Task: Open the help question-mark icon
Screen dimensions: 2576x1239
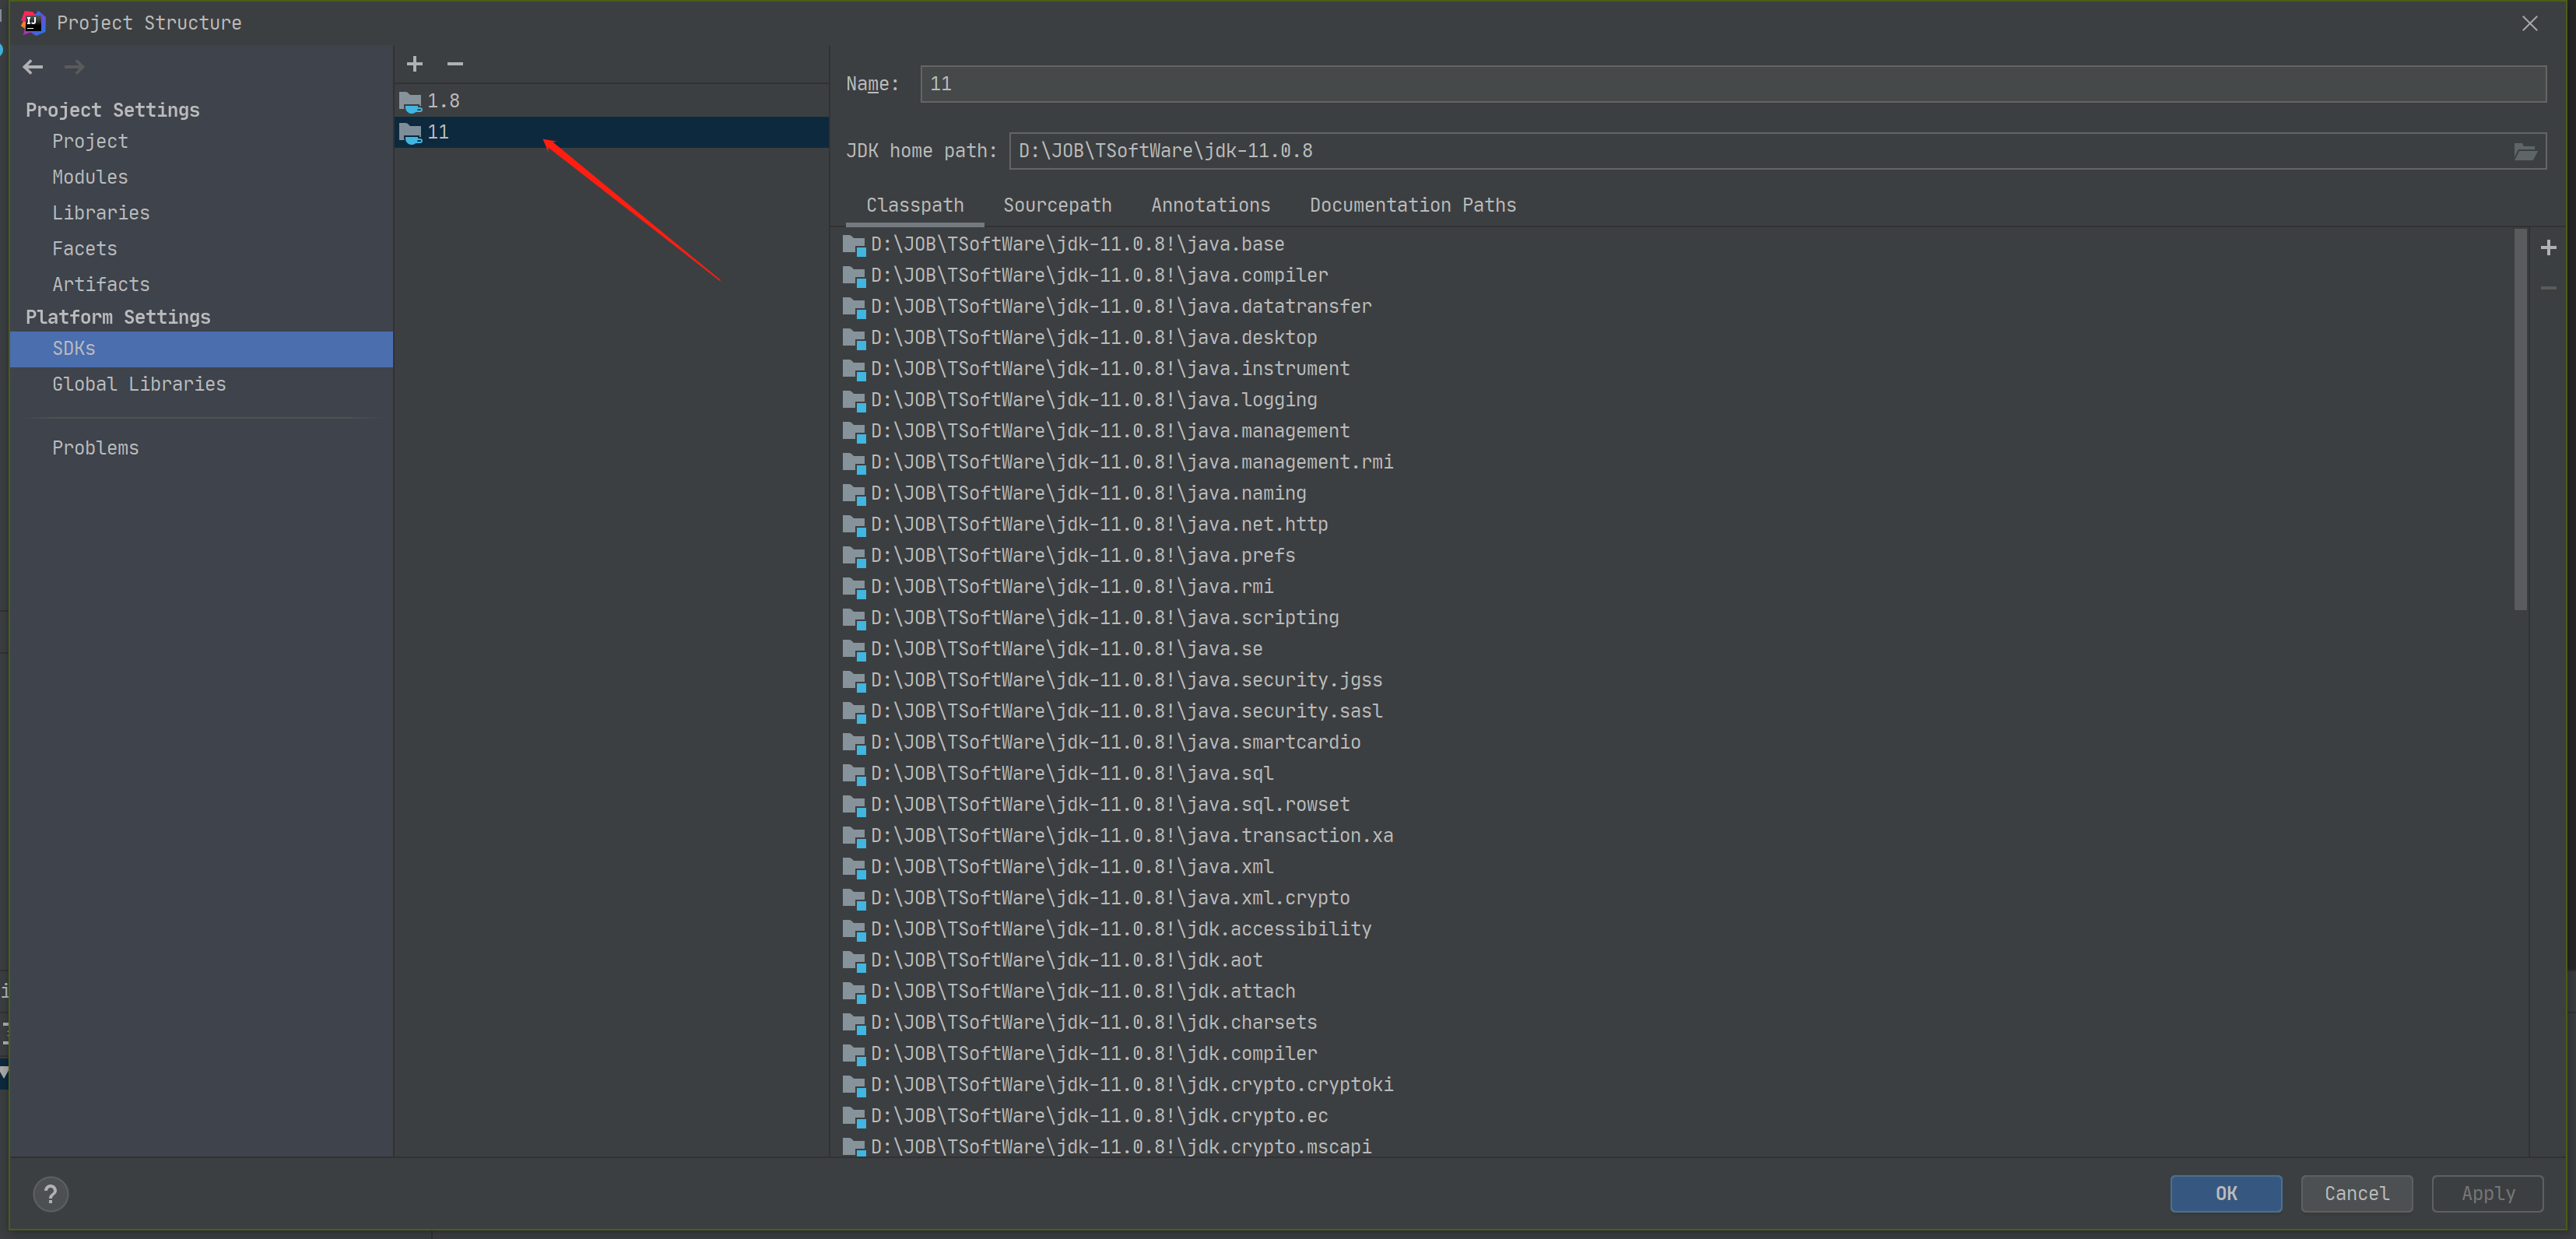Action: [x=50, y=1193]
